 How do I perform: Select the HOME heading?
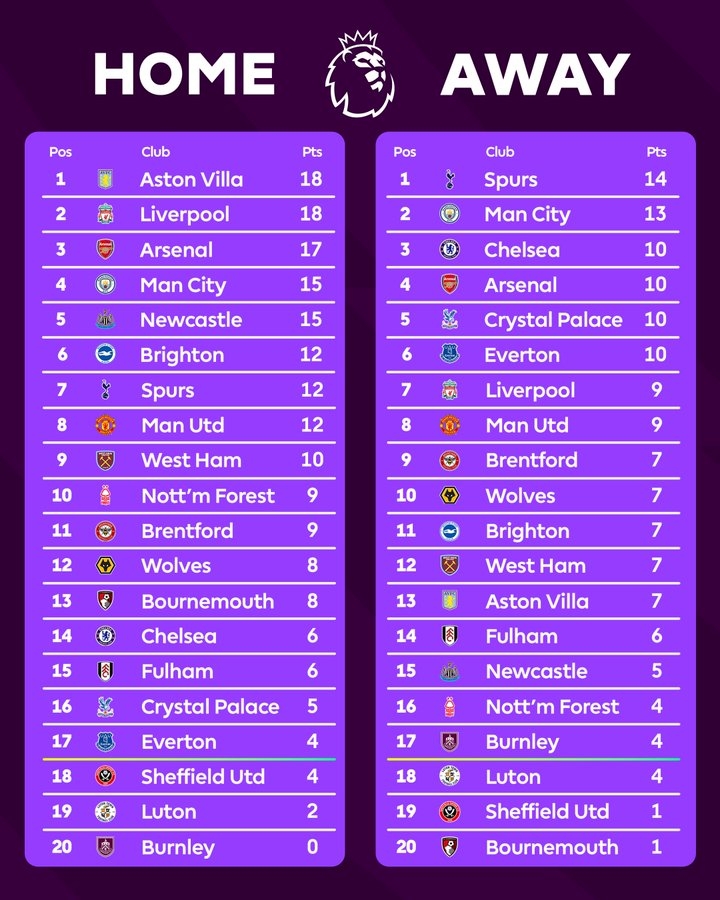pyautogui.click(x=184, y=74)
